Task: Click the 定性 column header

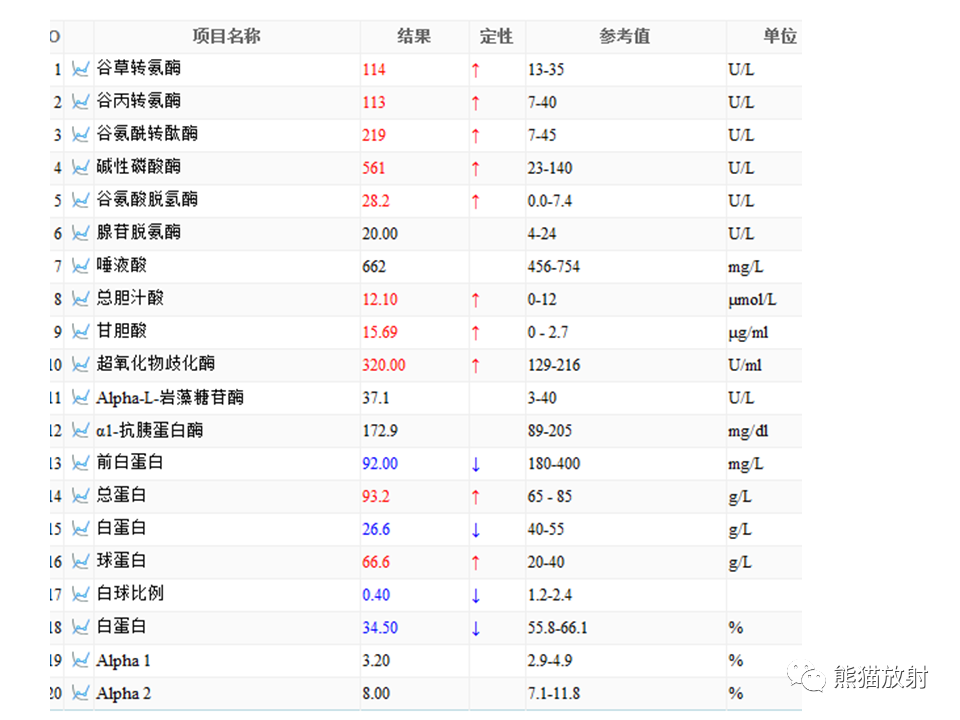Action: point(497,36)
